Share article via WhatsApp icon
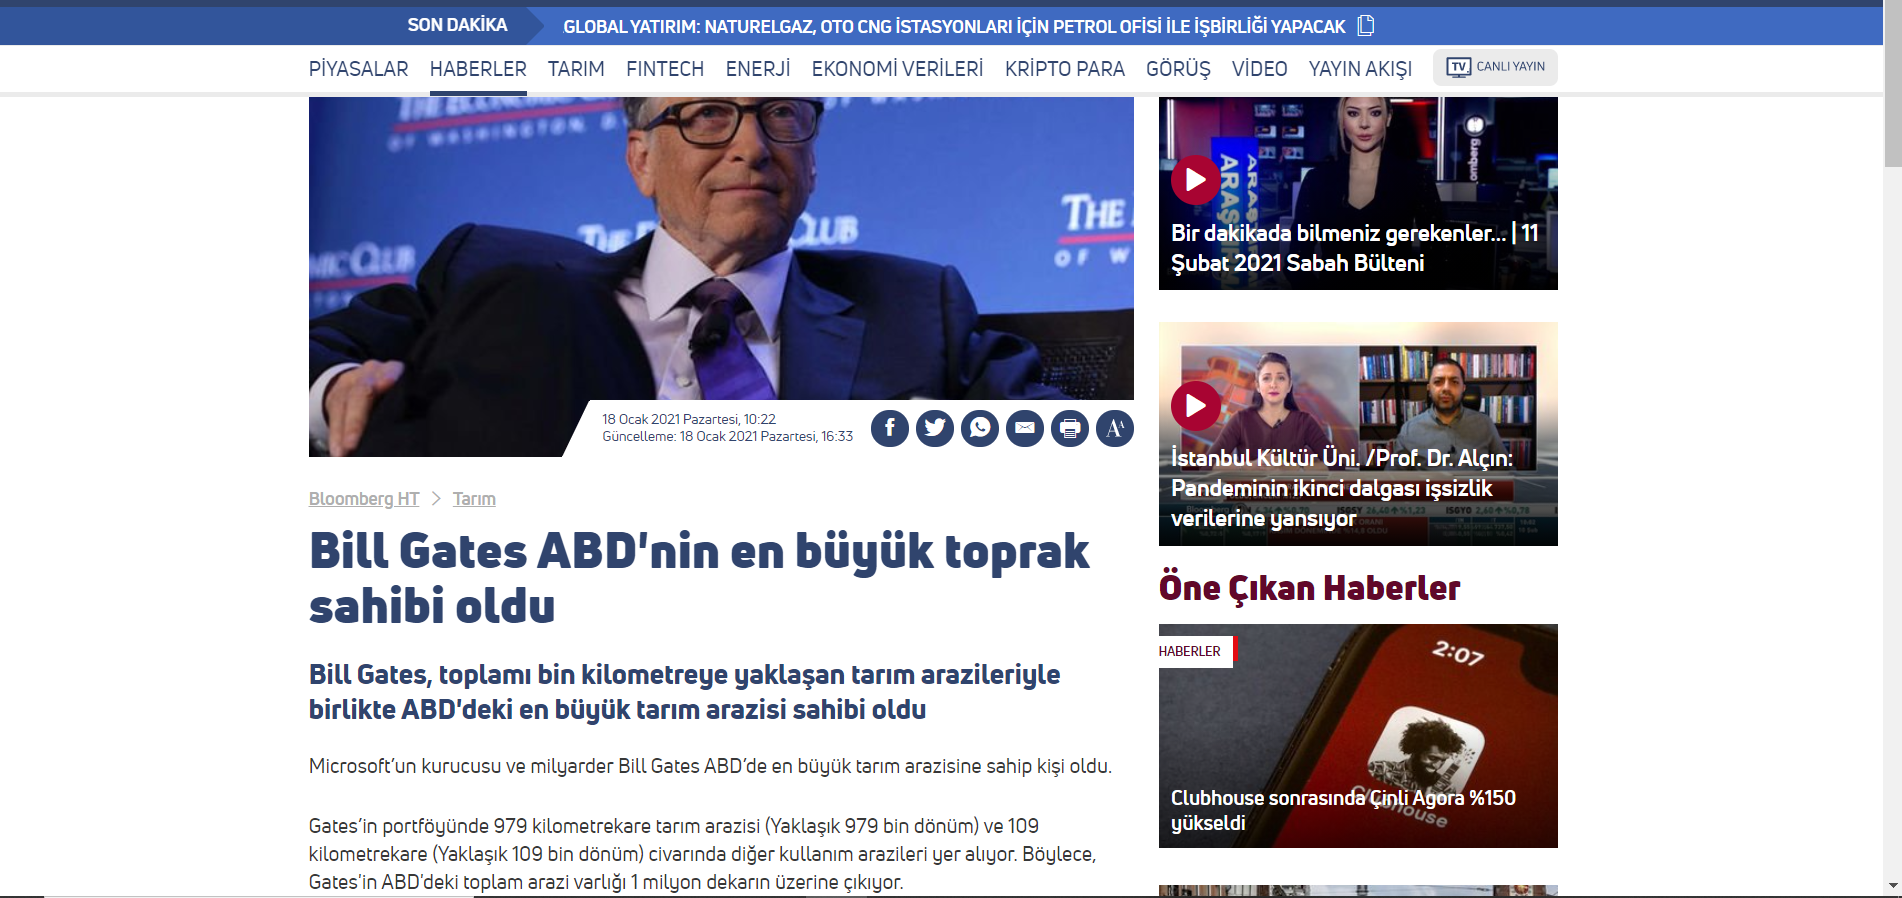This screenshot has width=1902, height=898. [x=980, y=429]
